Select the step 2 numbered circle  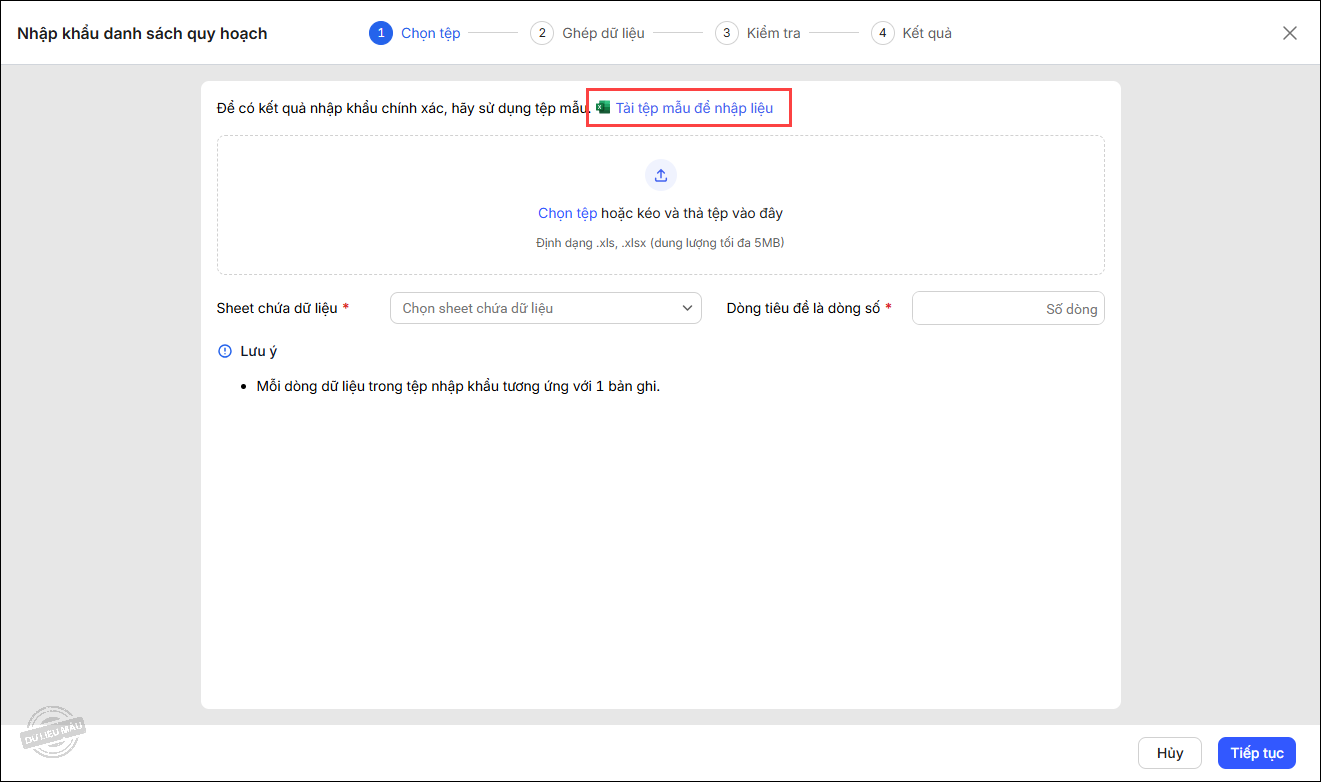click(541, 33)
